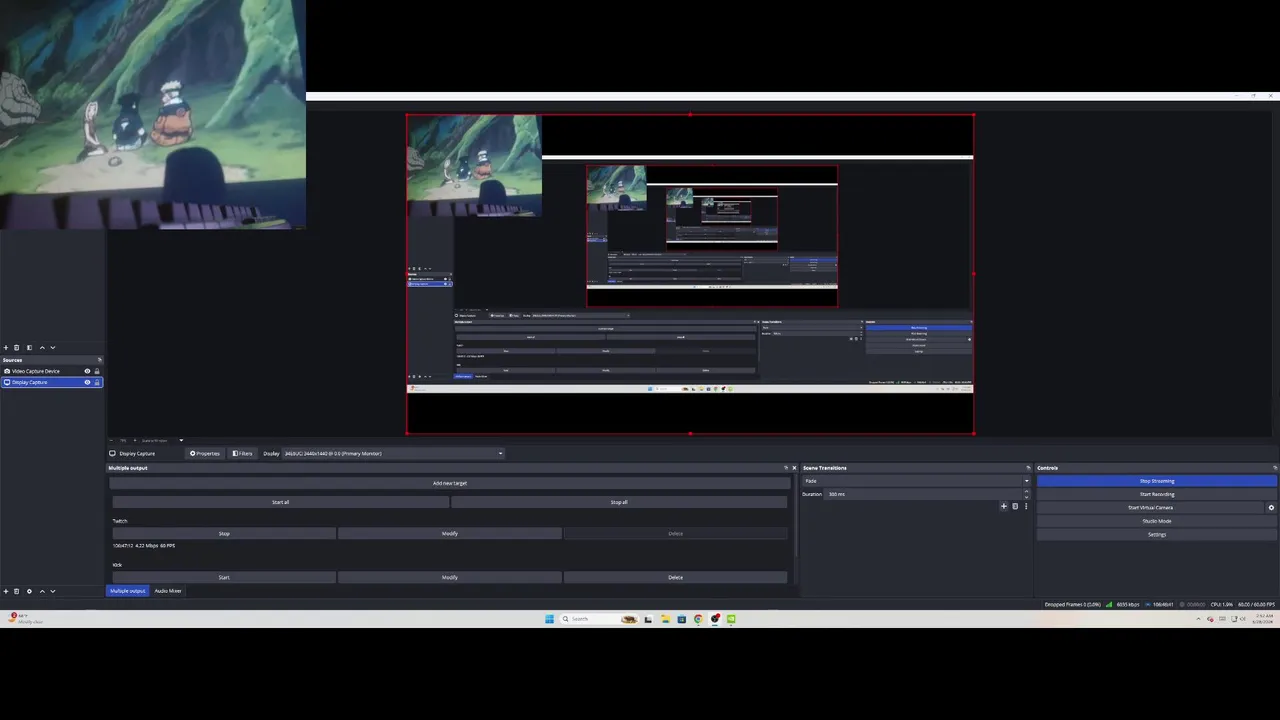This screenshot has width=1280, height=720.
Task: Open preview scaling dropdown arrow
Action: pyautogui.click(x=181, y=440)
